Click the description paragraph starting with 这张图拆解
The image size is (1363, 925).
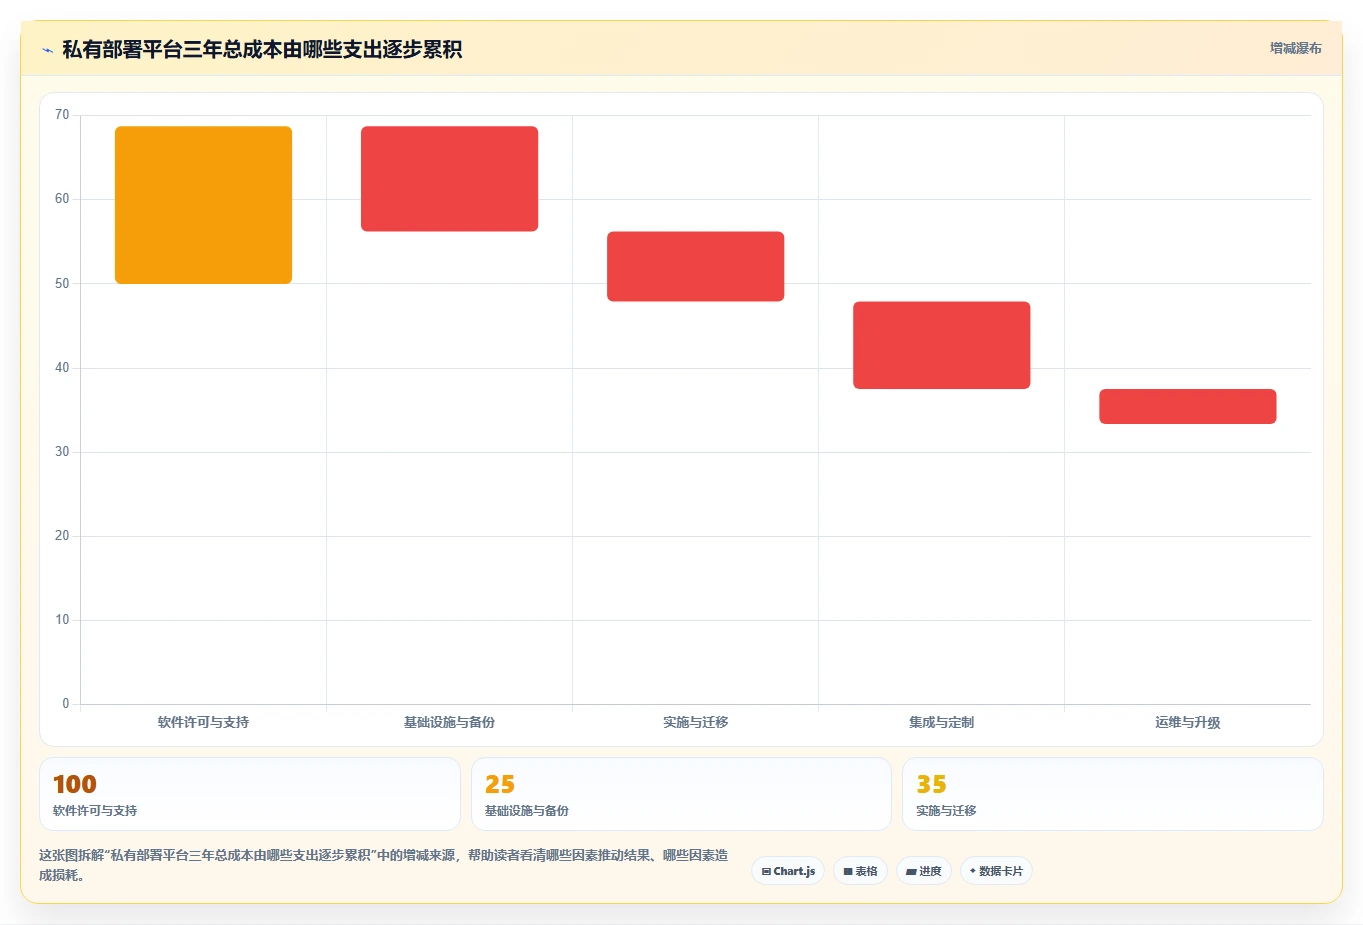coord(383,865)
